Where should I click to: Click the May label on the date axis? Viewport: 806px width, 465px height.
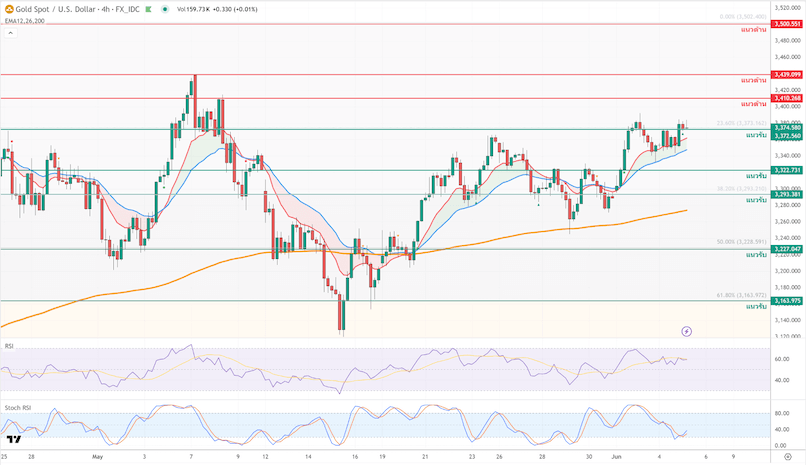pos(98,456)
